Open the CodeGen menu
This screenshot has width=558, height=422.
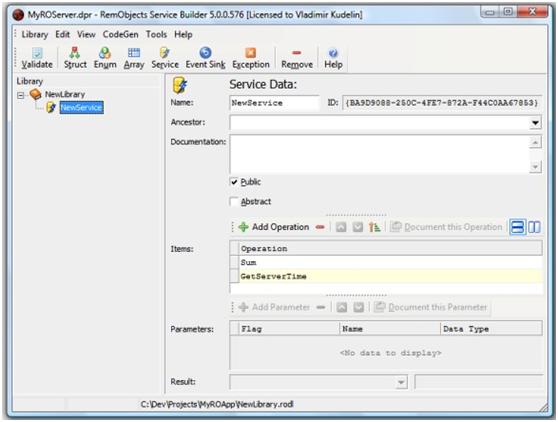pyautogui.click(x=120, y=35)
